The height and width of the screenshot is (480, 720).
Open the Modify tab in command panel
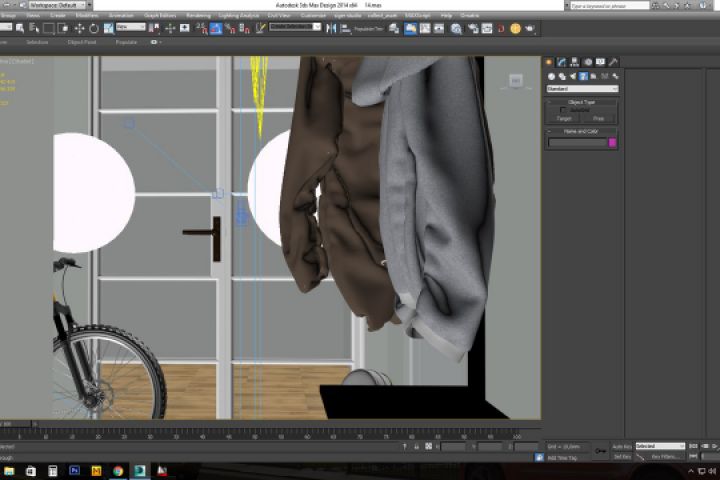562,63
